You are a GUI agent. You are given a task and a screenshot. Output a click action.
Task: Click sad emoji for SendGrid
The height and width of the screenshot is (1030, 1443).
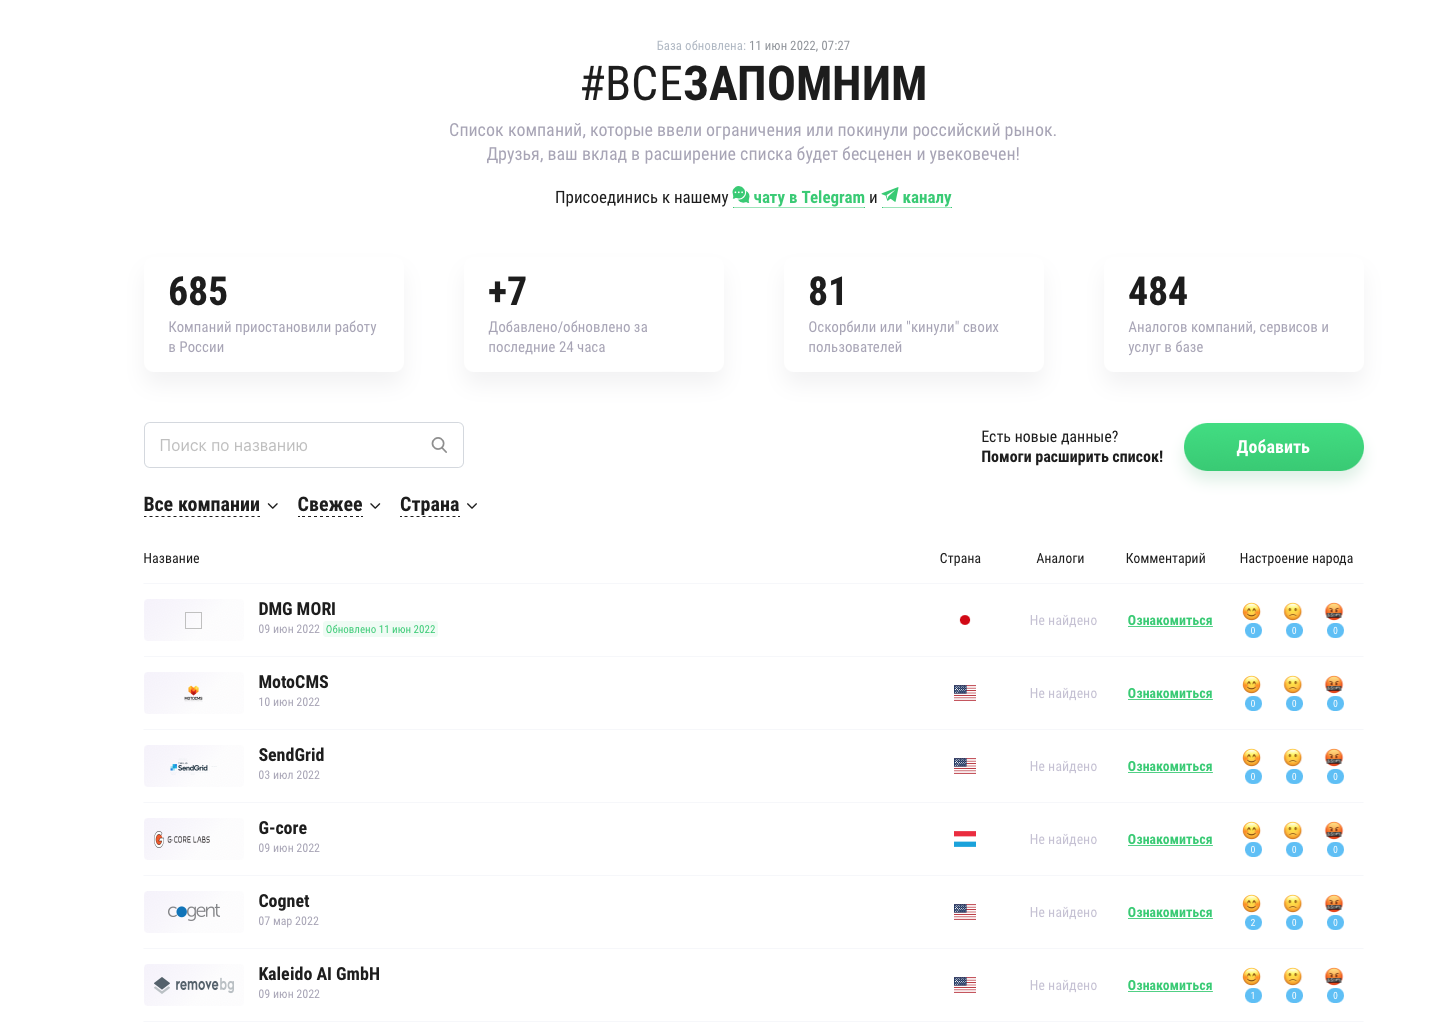click(x=1293, y=758)
